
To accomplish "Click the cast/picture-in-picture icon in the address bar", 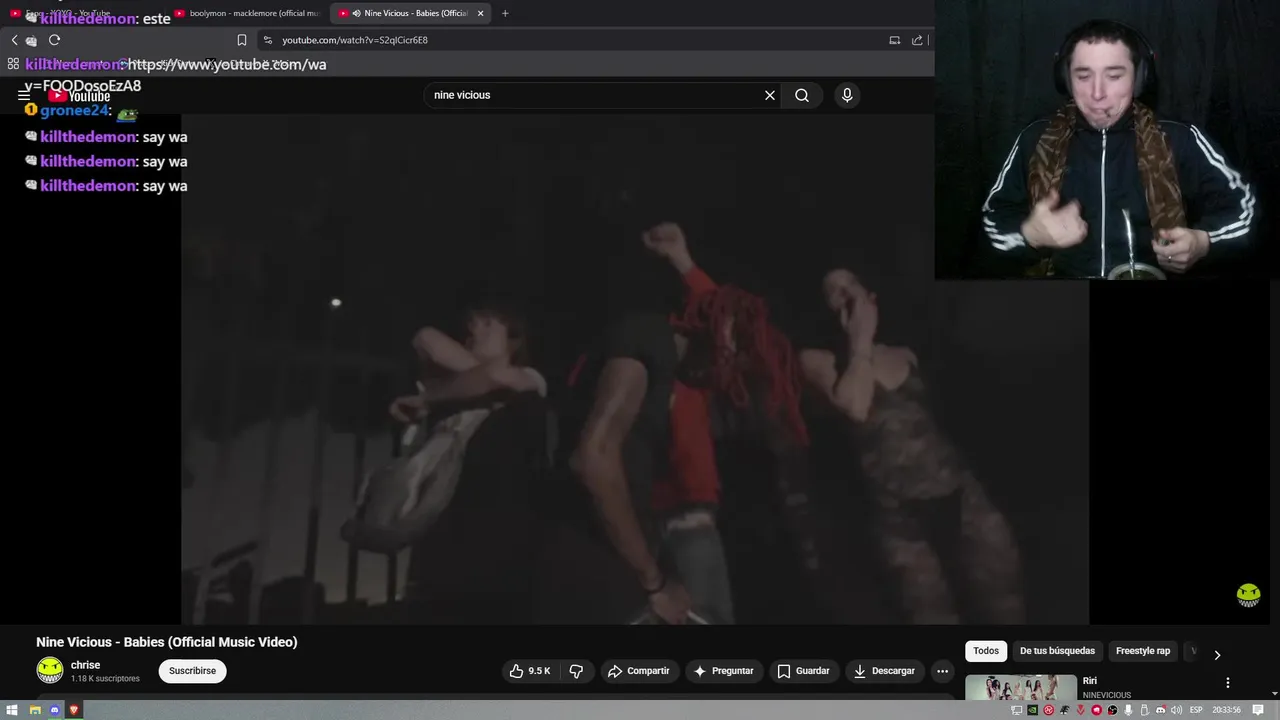I will 895,40.
